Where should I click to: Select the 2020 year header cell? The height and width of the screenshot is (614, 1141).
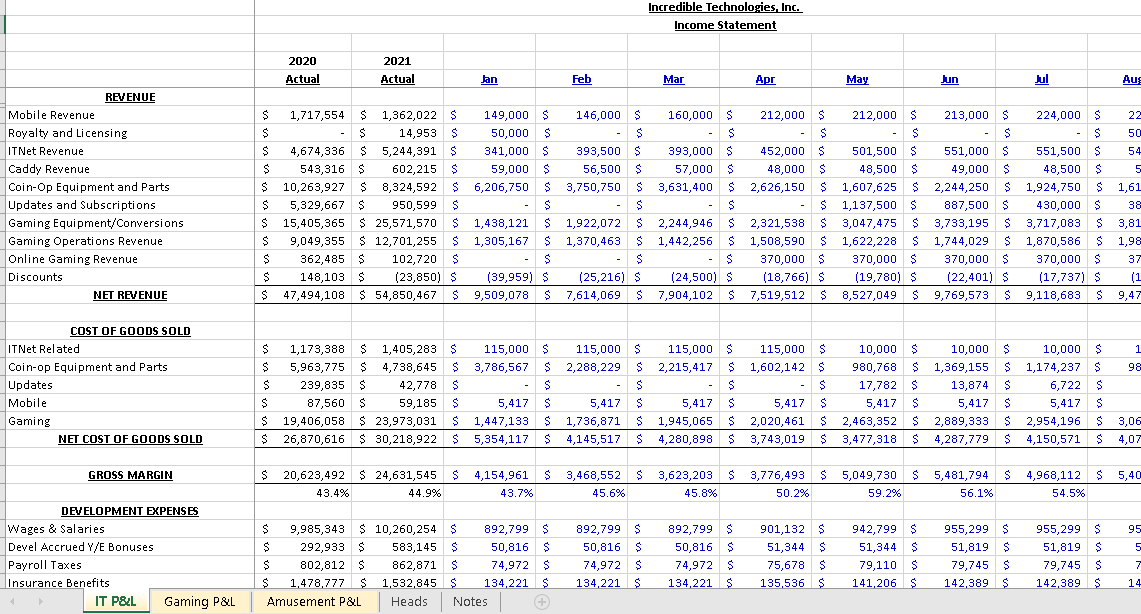[302, 61]
